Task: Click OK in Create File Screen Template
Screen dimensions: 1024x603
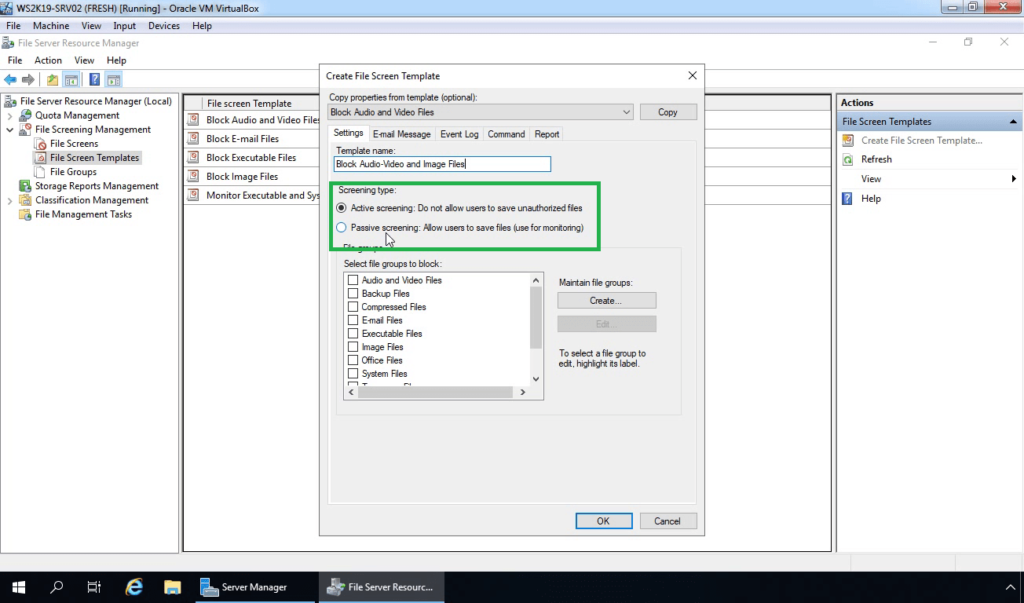Action: (603, 521)
